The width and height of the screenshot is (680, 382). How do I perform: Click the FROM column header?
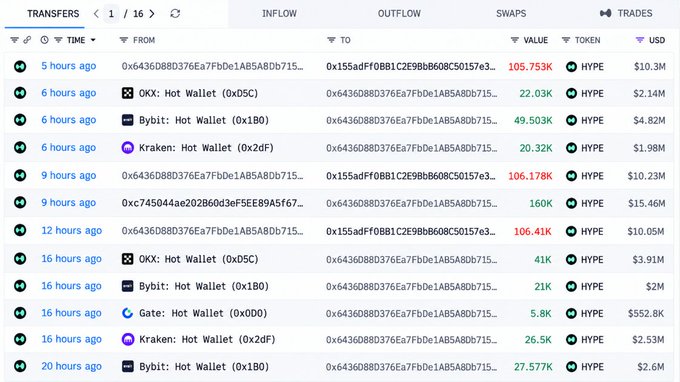click(x=144, y=40)
